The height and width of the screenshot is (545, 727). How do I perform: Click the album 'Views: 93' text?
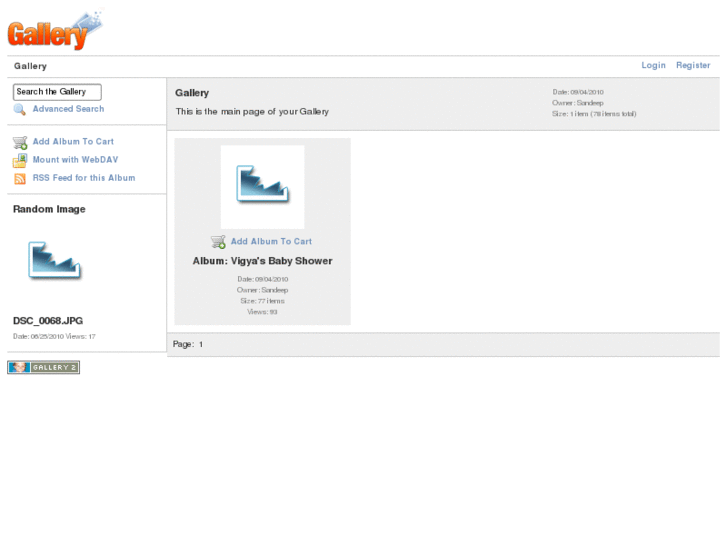coord(262,312)
